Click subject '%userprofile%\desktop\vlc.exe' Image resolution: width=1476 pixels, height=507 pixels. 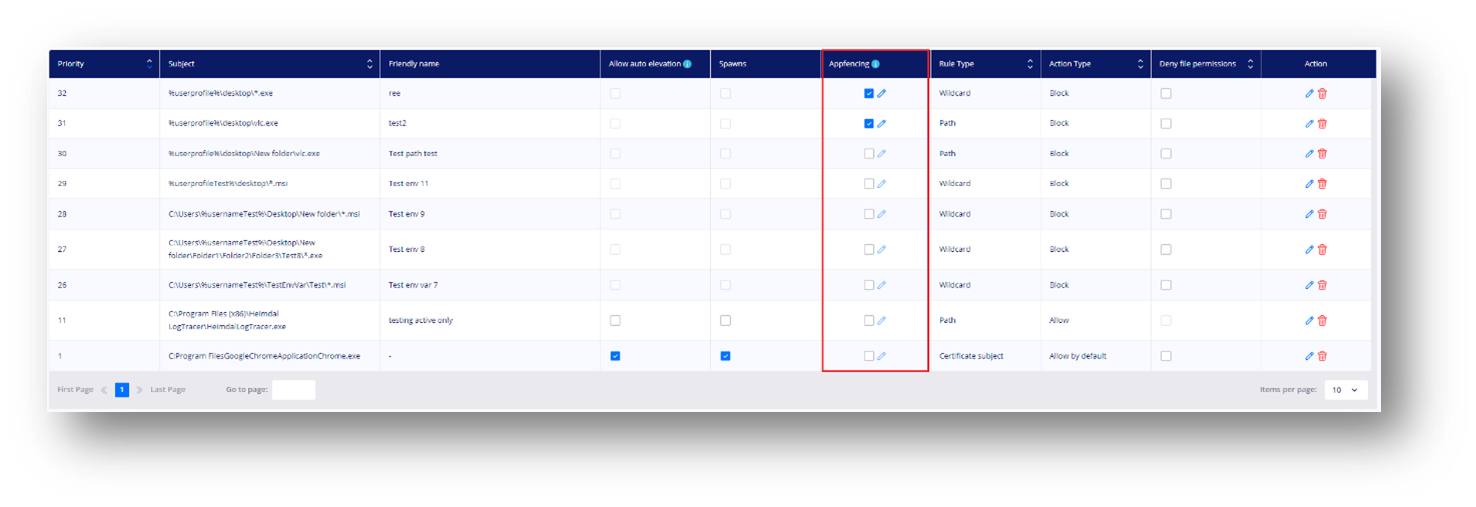pyautogui.click(x=224, y=124)
